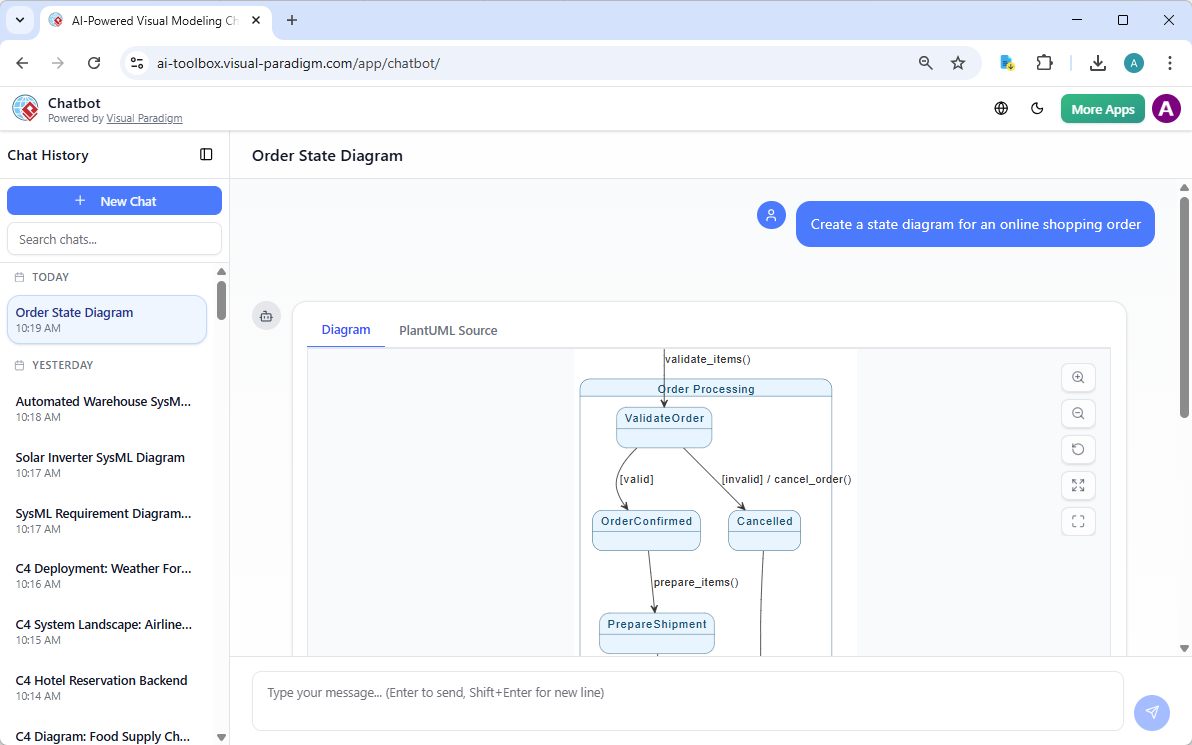Viewport: 1192px width, 745px height.
Task: Select the Diagram tab
Action: [x=346, y=330]
